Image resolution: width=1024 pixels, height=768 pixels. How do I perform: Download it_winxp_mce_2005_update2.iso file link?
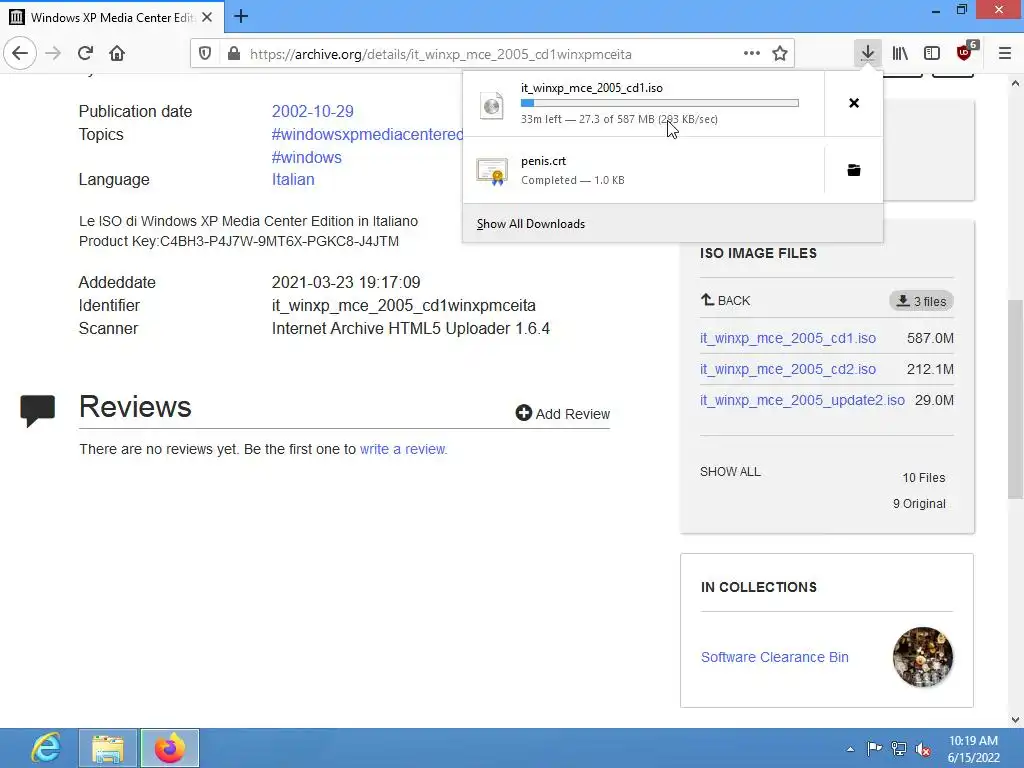pyautogui.click(x=802, y=400)
